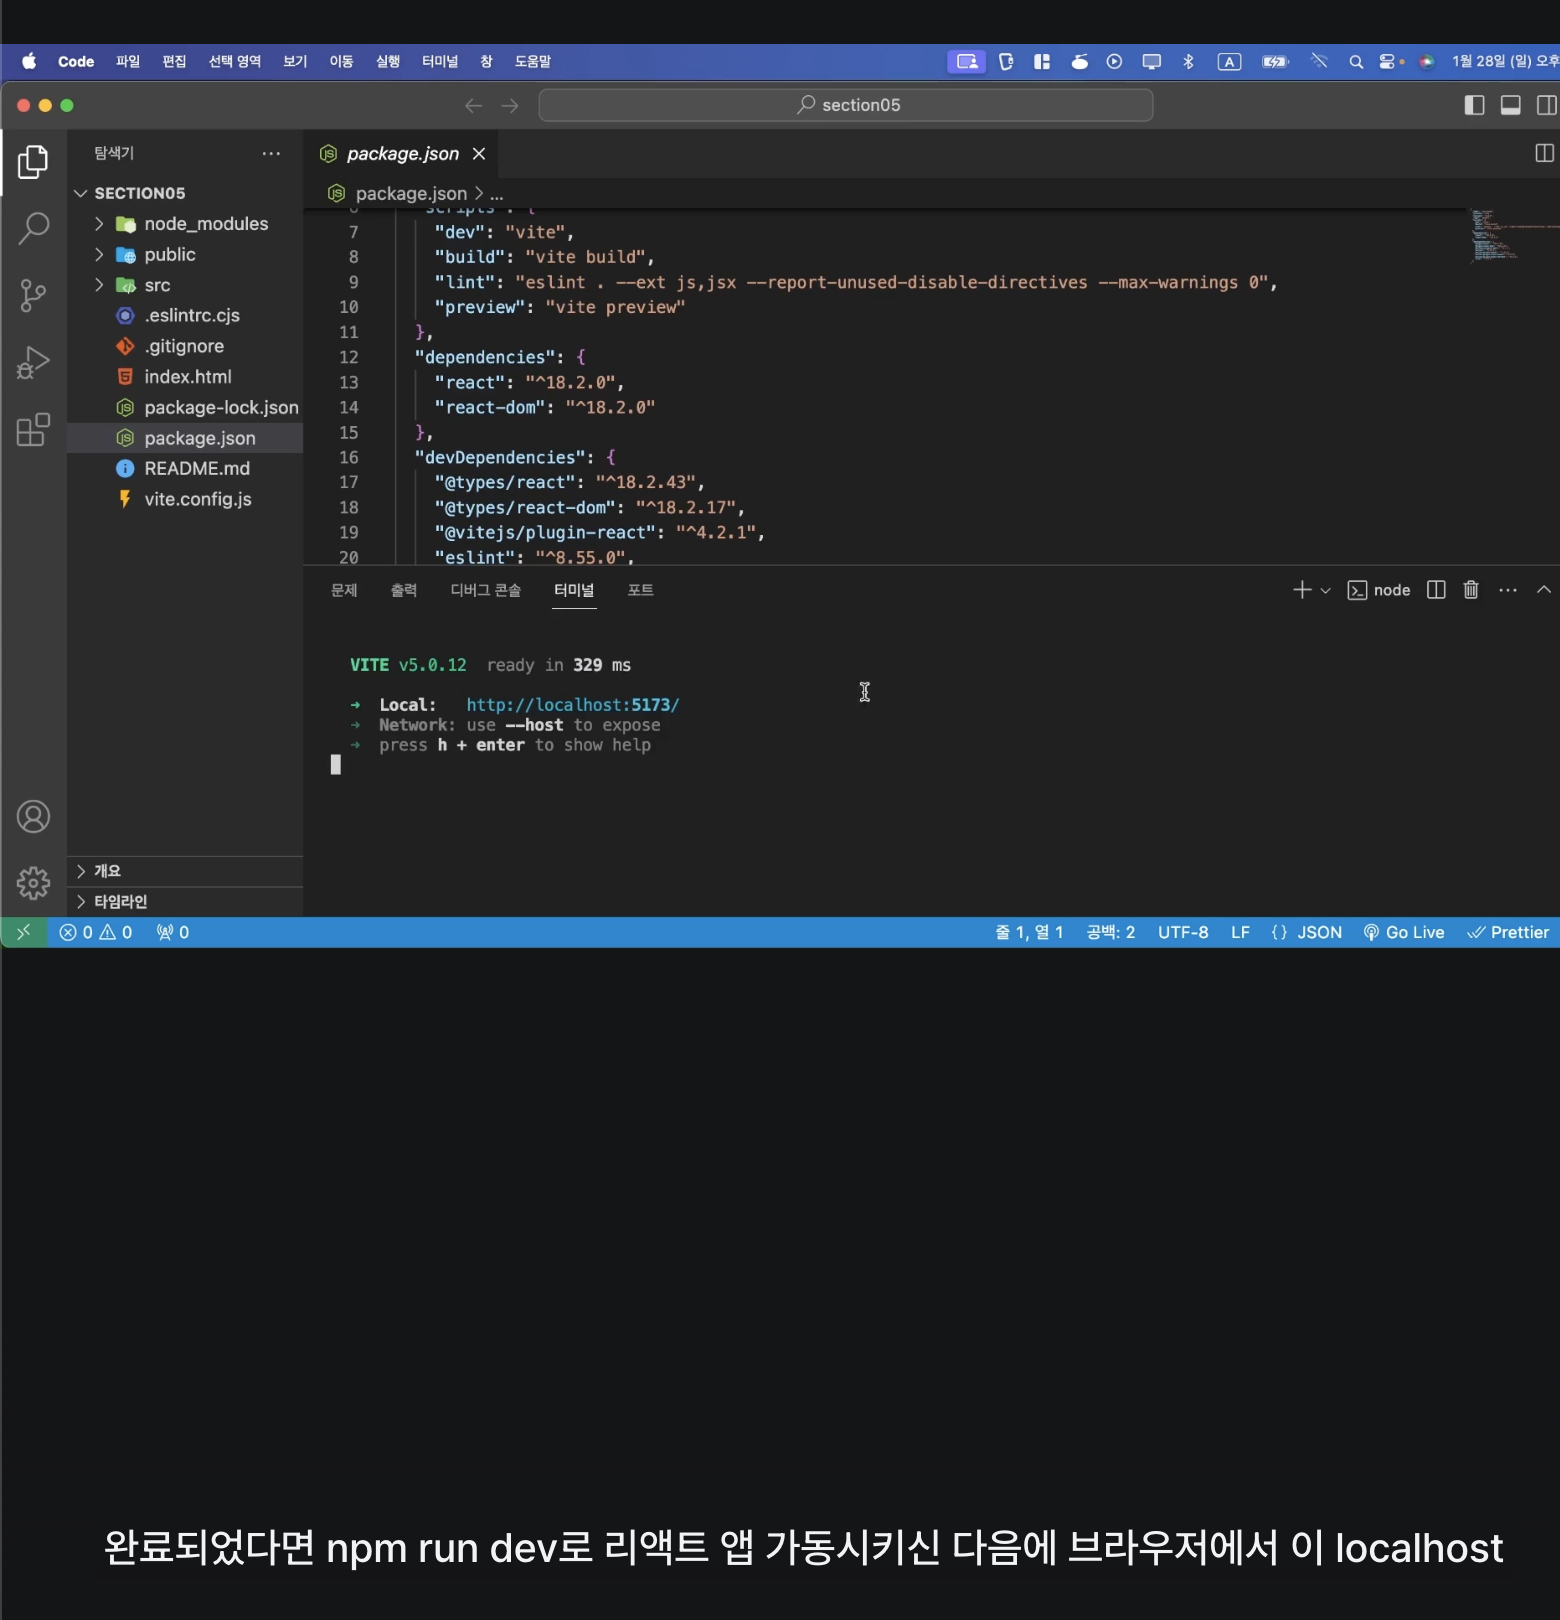Open the Manage gear icon
The width and height of the screenshot is (1560, 1620).
33,883
